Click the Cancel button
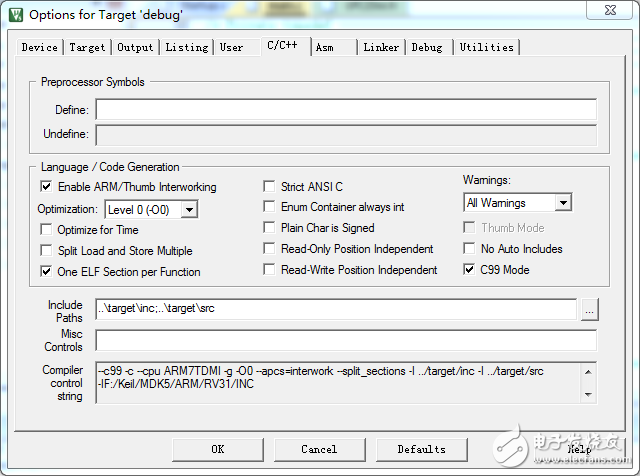Screen dimensions: 640x476 point(319,449)
